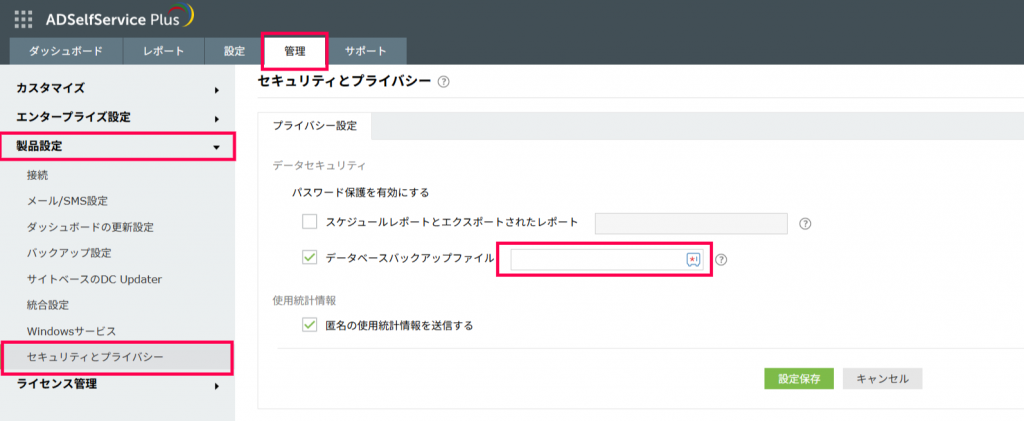Expand the カスタマイズ sidebar section
The image size is (1024, 421).
click(118, 89)
